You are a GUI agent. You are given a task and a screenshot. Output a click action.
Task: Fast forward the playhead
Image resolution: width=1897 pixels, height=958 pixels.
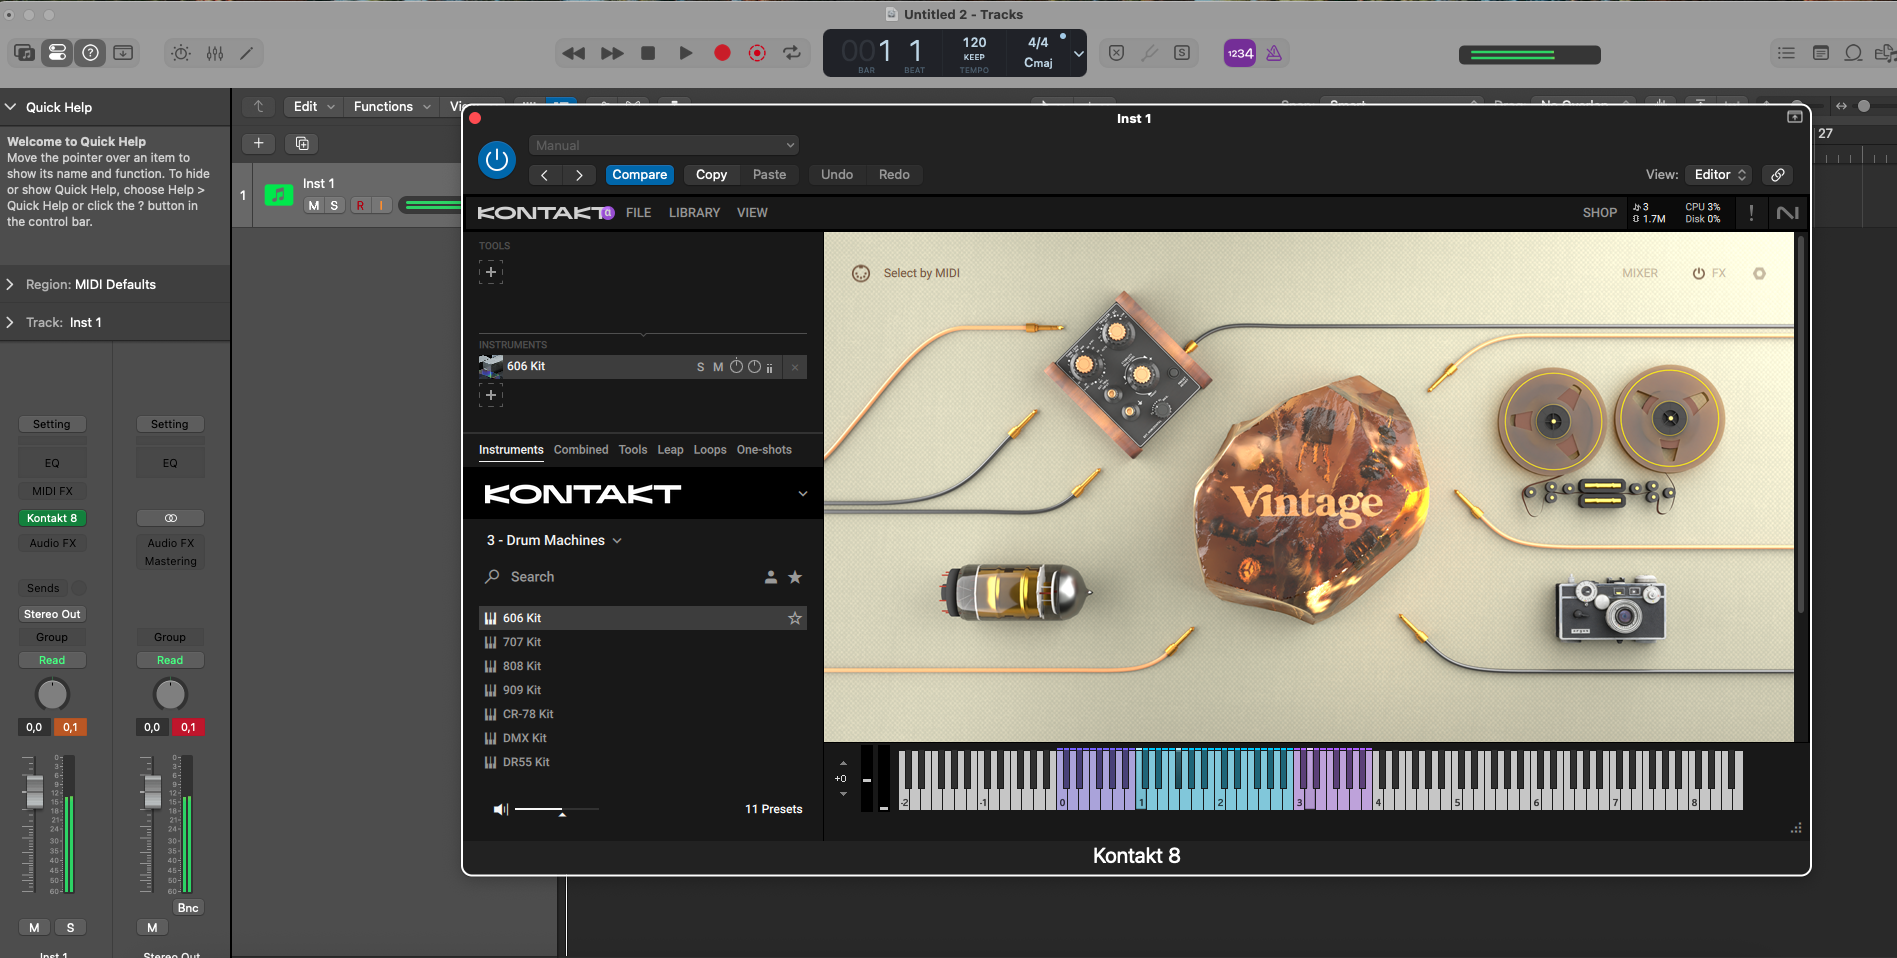click(x=612, y=53)
